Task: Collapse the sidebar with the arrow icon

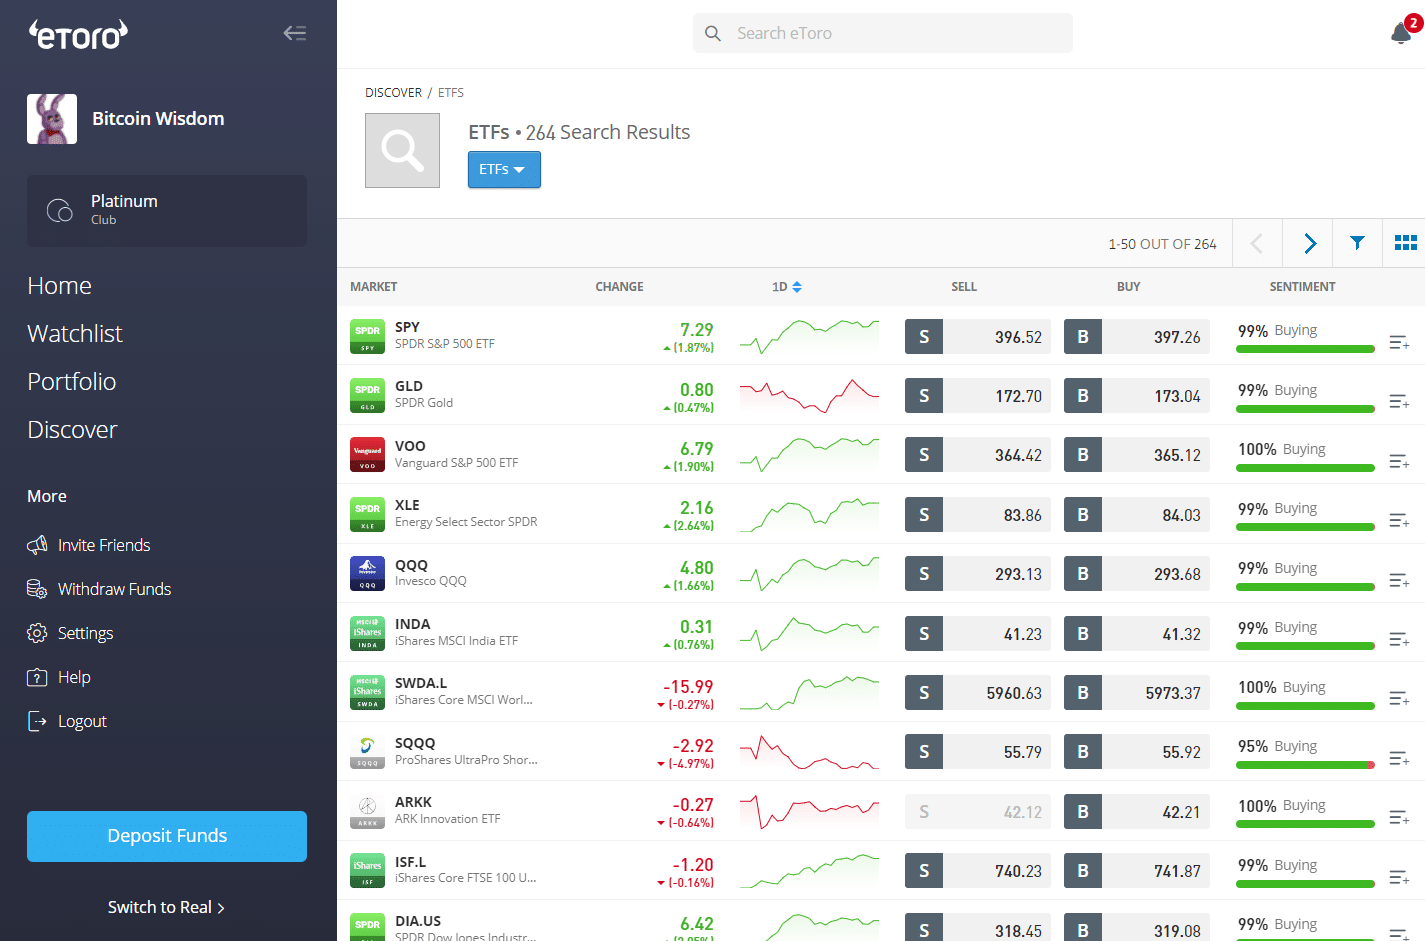Action: [x=294, y=33]
